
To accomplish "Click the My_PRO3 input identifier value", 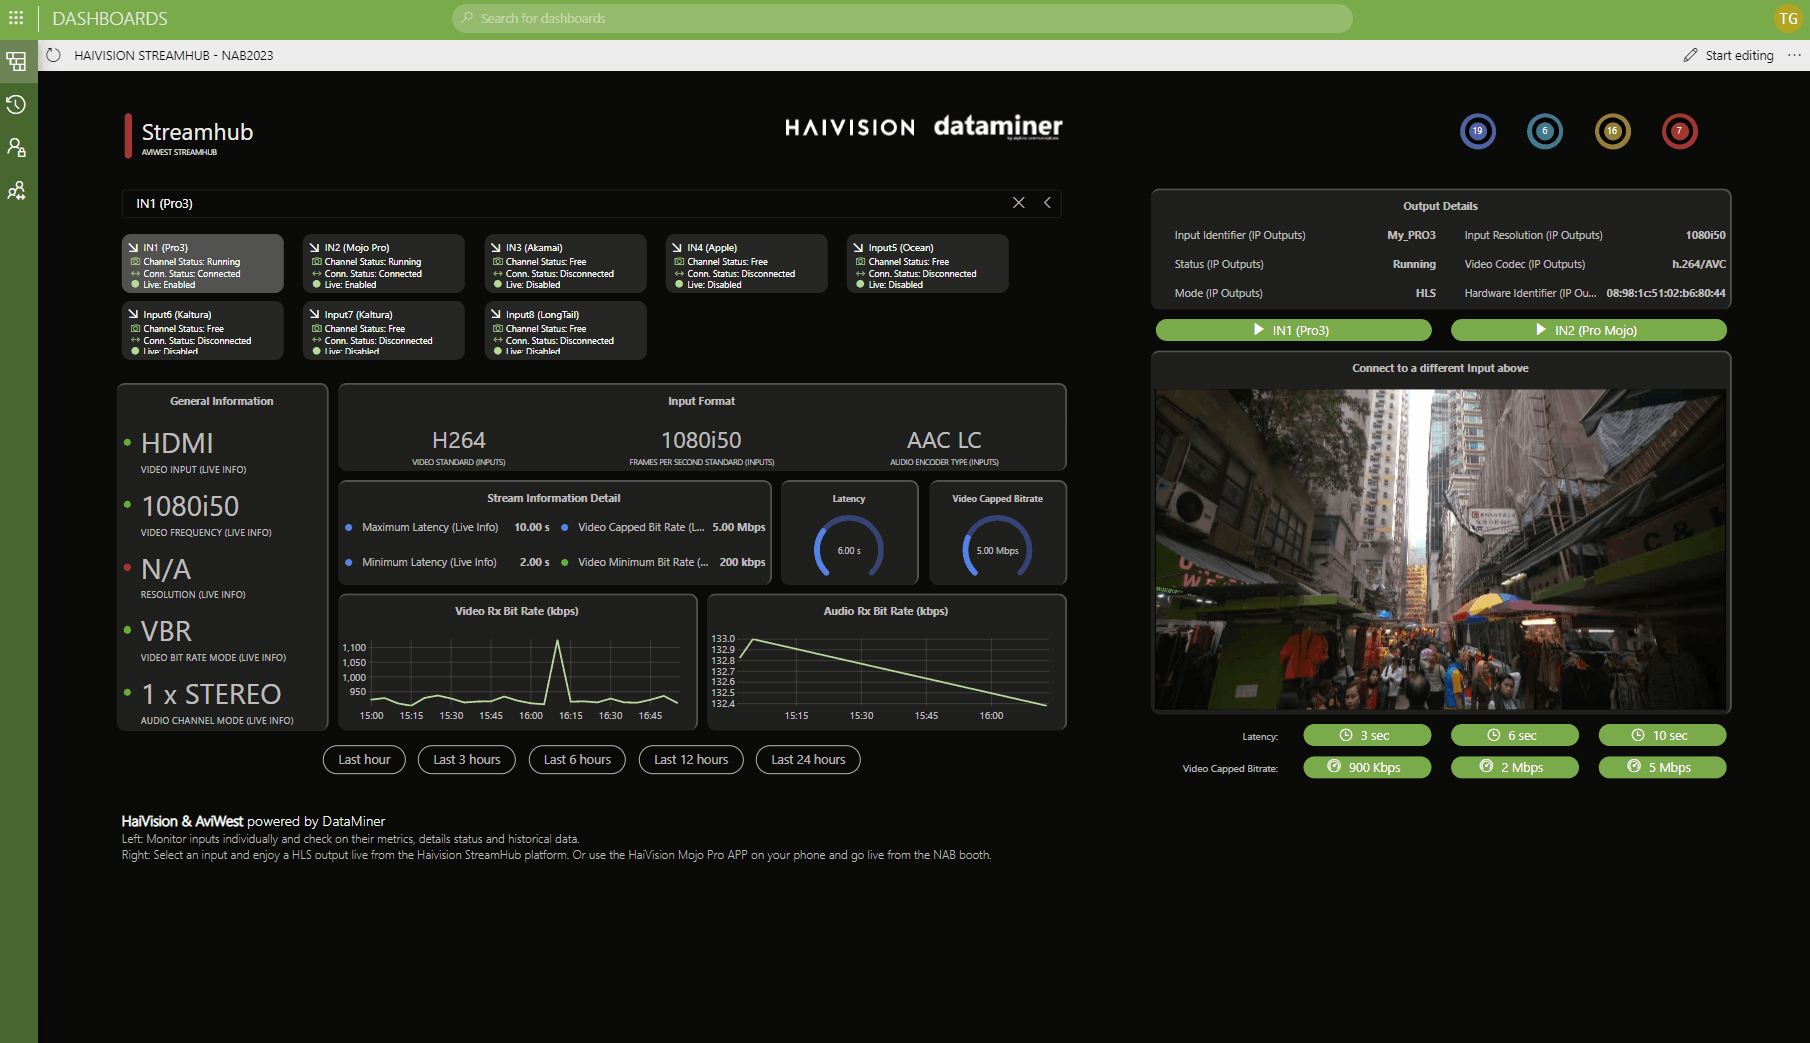I will (x=1411, y=235).
